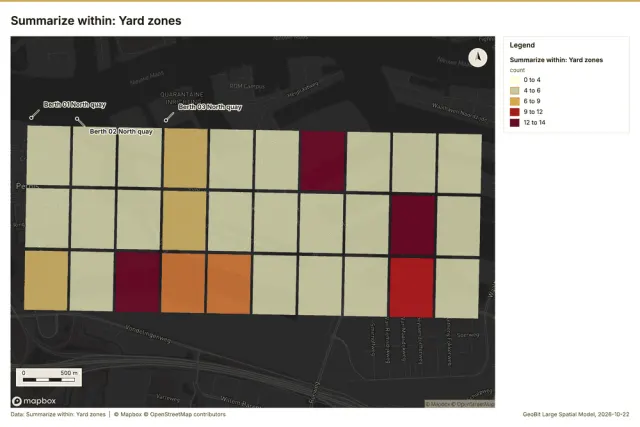Image resolution: width=640 pixels, height=427 pixels.
Task: Click the bright red yard zone in bottom row
Action: click(411, 287)
